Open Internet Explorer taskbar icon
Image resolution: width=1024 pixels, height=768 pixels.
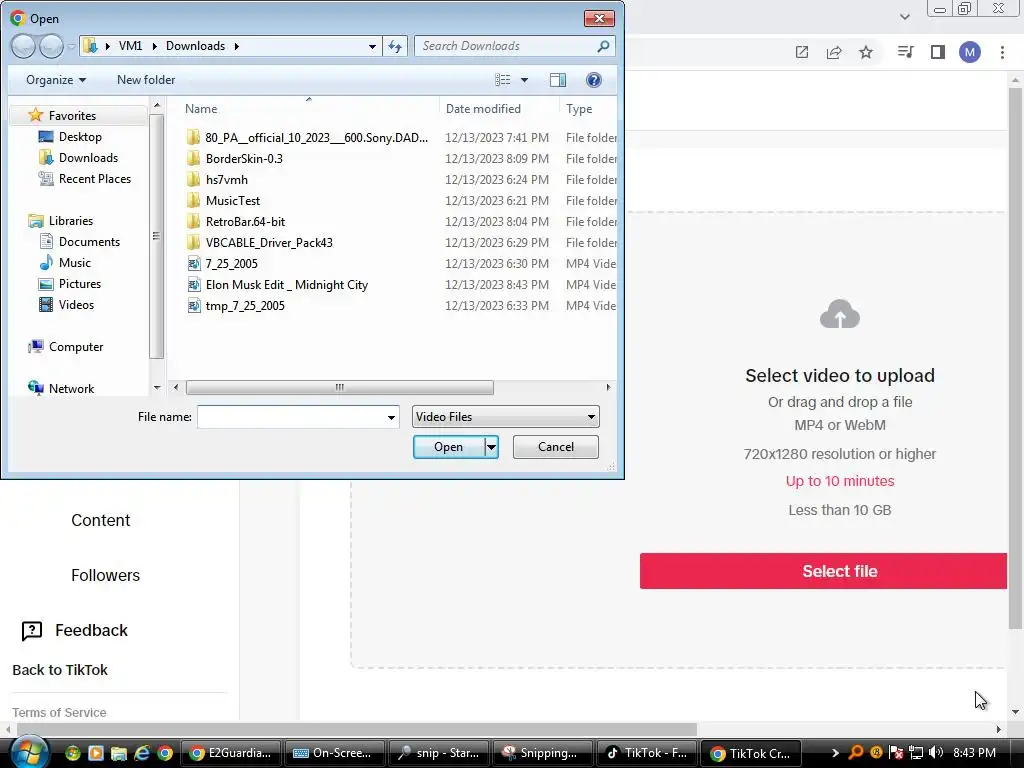[142, 753]
